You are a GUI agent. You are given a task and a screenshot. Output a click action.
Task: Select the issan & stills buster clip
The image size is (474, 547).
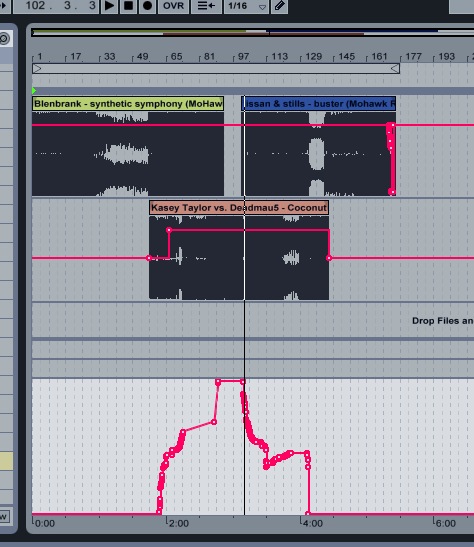(318, 104)
